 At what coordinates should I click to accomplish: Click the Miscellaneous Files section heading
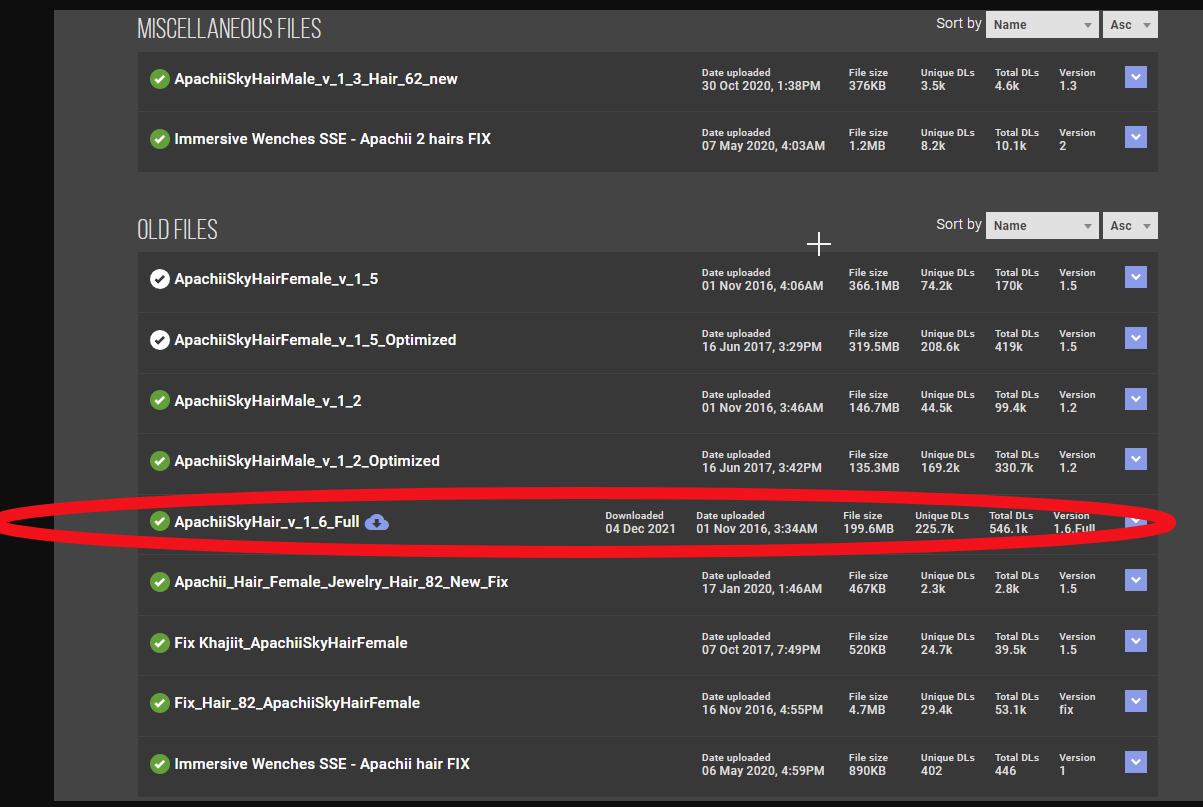[229, 28]
